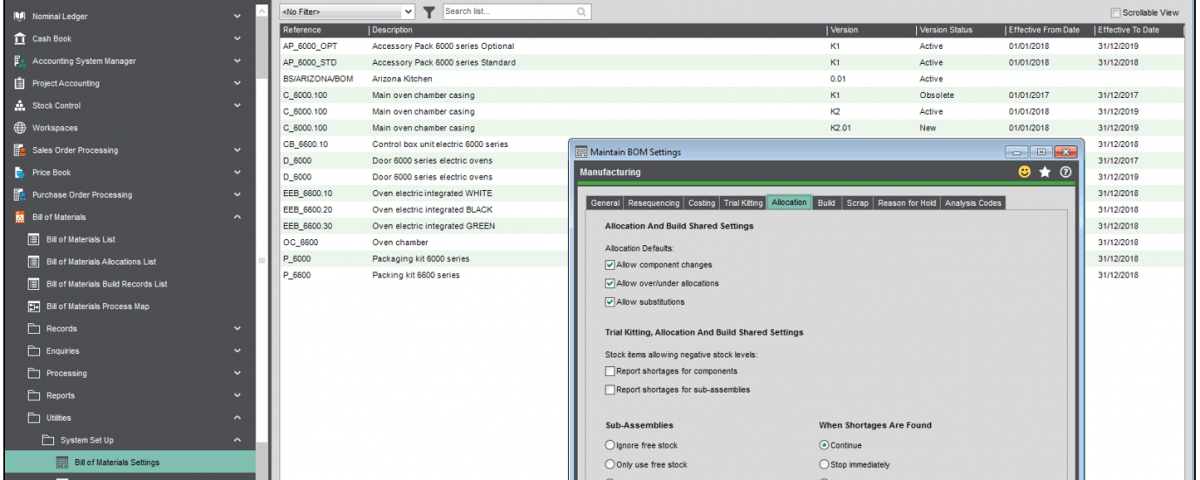This screenshot has width=1200, height=480.
Task: Open Bill of Materials Process Map
Action: [x=97, y=306]
